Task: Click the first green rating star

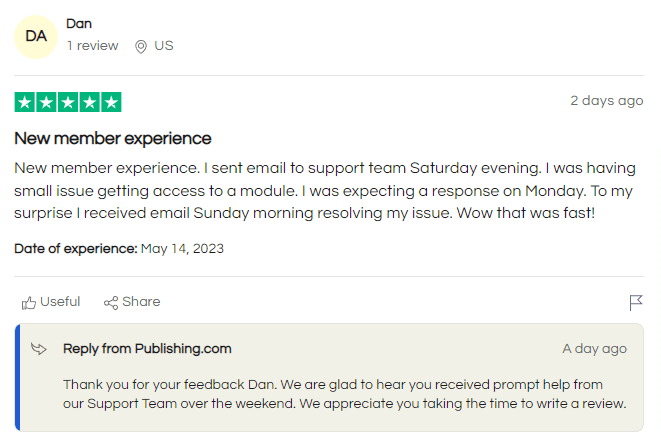Action: click(25, 102)
